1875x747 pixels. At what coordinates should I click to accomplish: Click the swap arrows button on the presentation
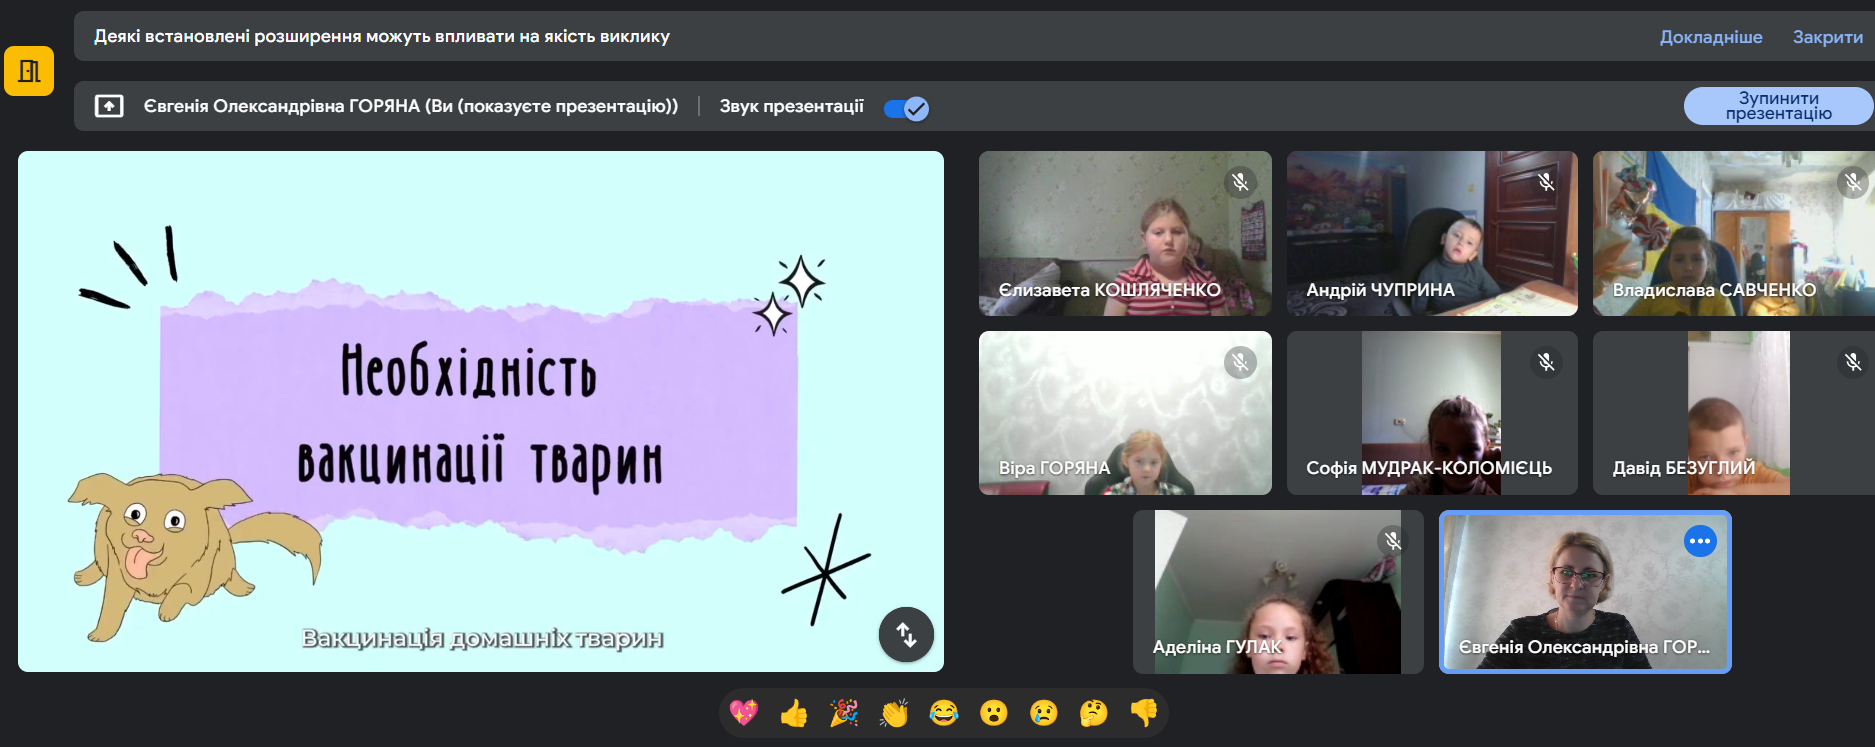(906, 634)
